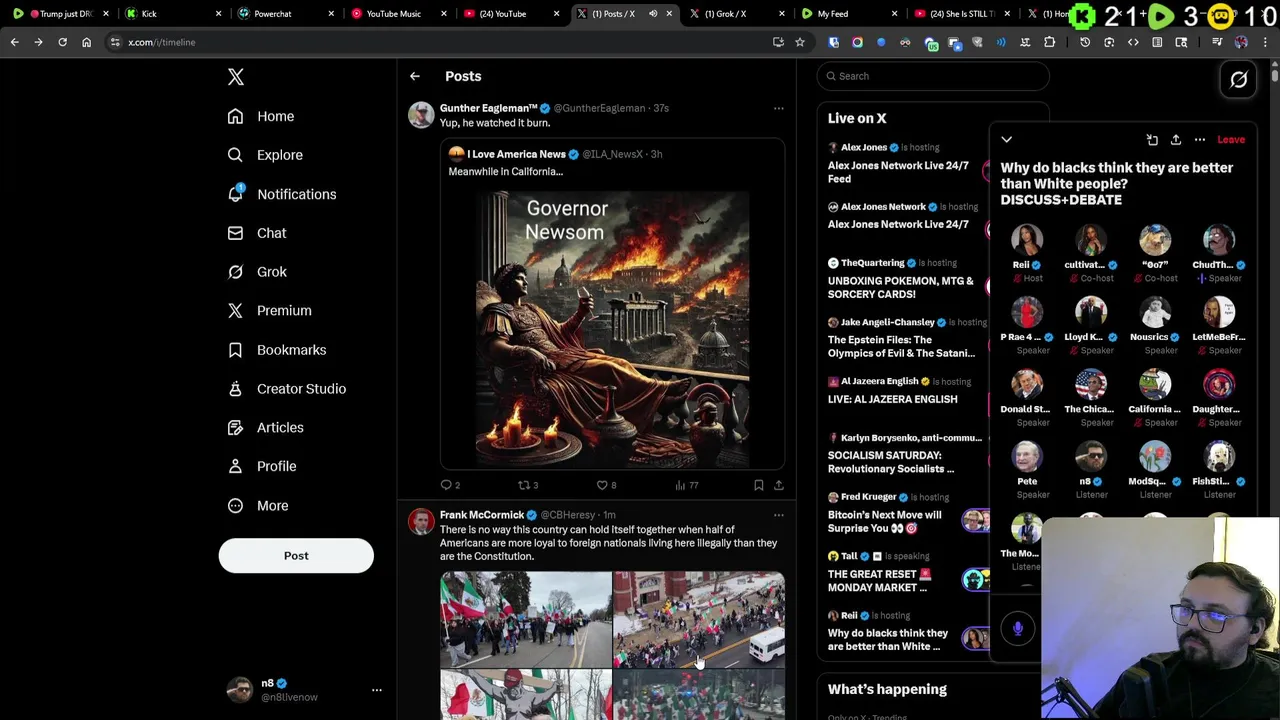Open Creator Studio in the sidebar
1280x720 pixels.
[287, 389]
